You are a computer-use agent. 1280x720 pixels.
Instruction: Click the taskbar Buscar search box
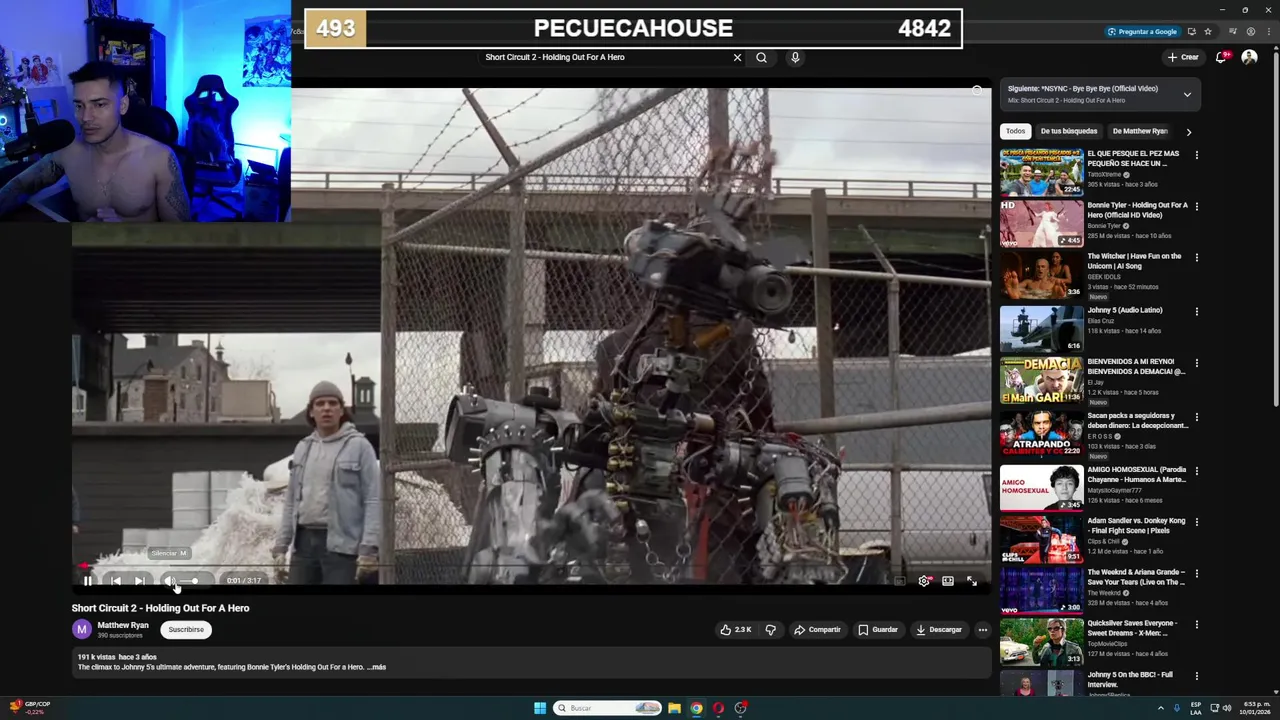tap(608, 708)
